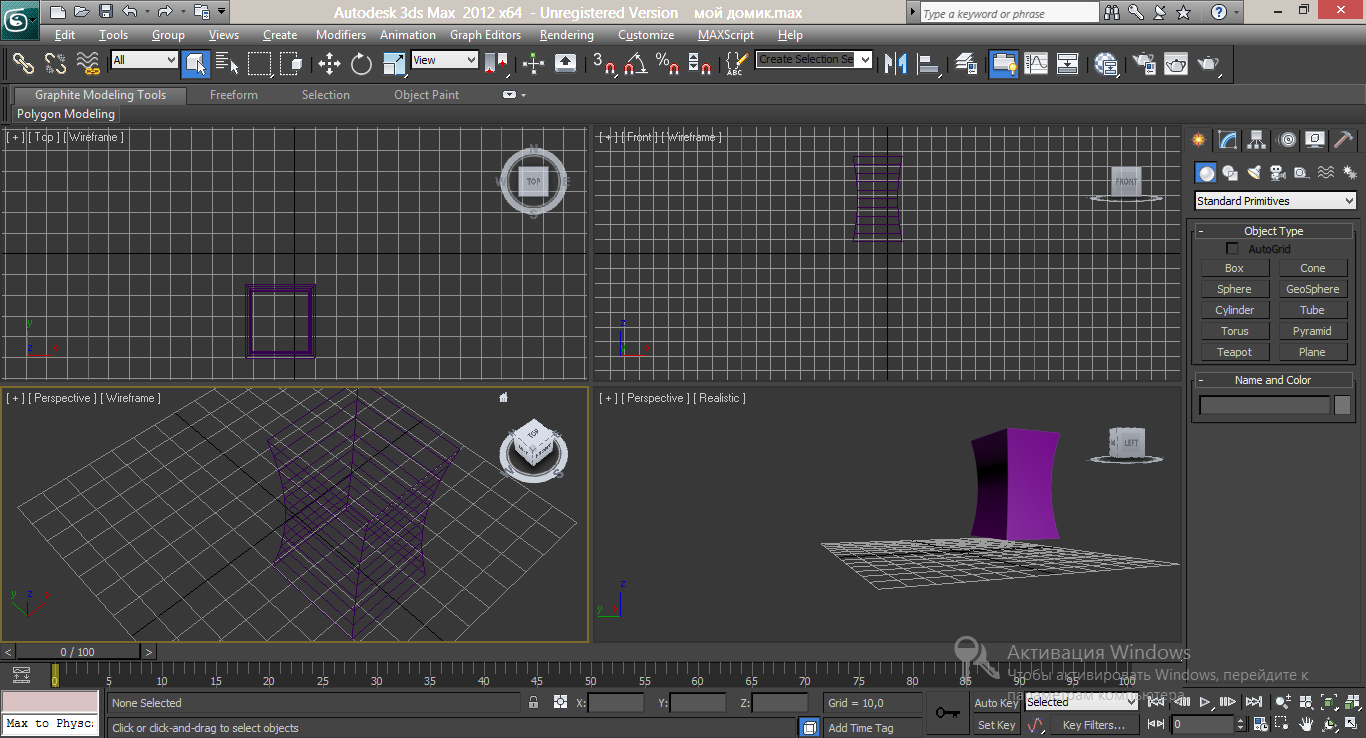Switch to the Object Paint ribbon tab
Screen dimensions: 1366x738
427,95
